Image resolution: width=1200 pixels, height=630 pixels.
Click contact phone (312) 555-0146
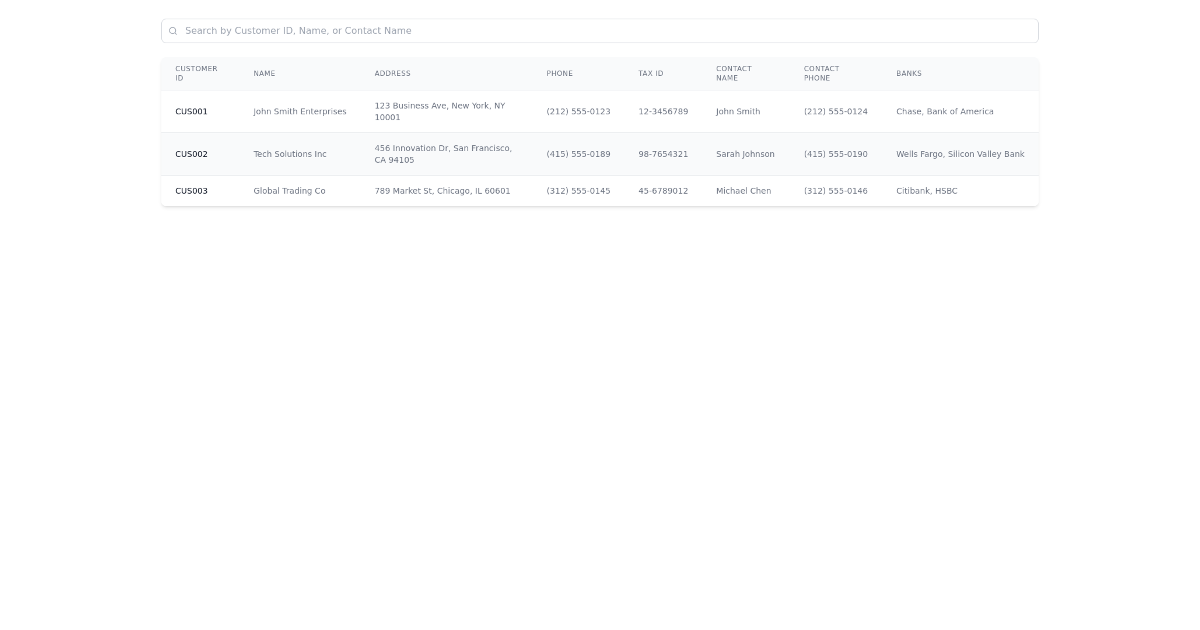(835, 191)
